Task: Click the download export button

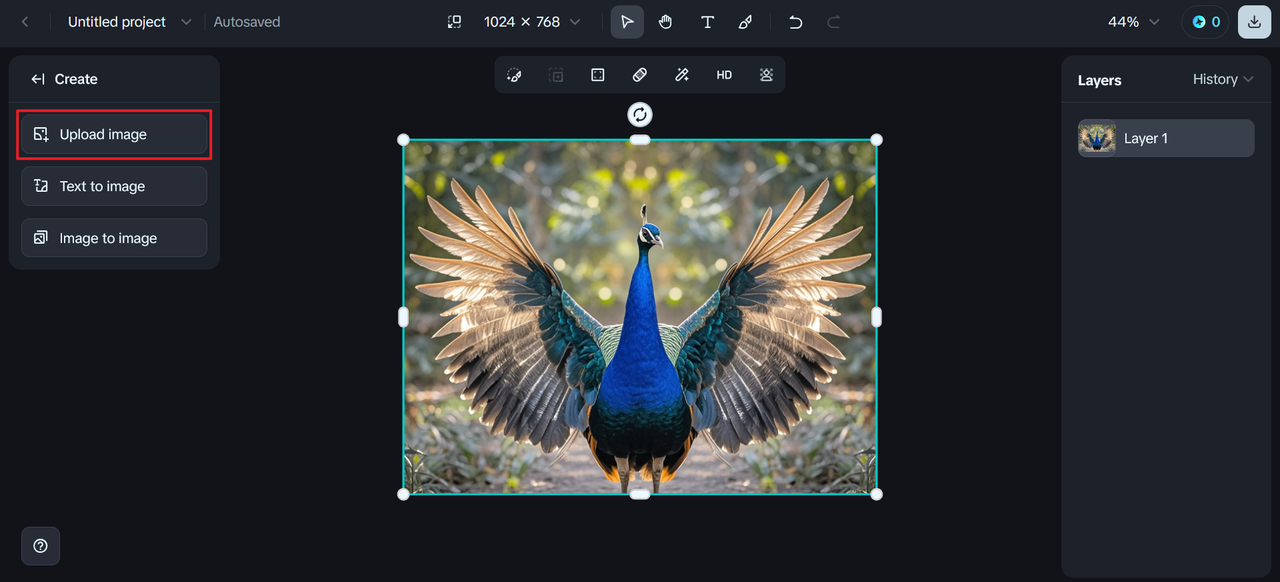Action: (x=1254, y=22)
